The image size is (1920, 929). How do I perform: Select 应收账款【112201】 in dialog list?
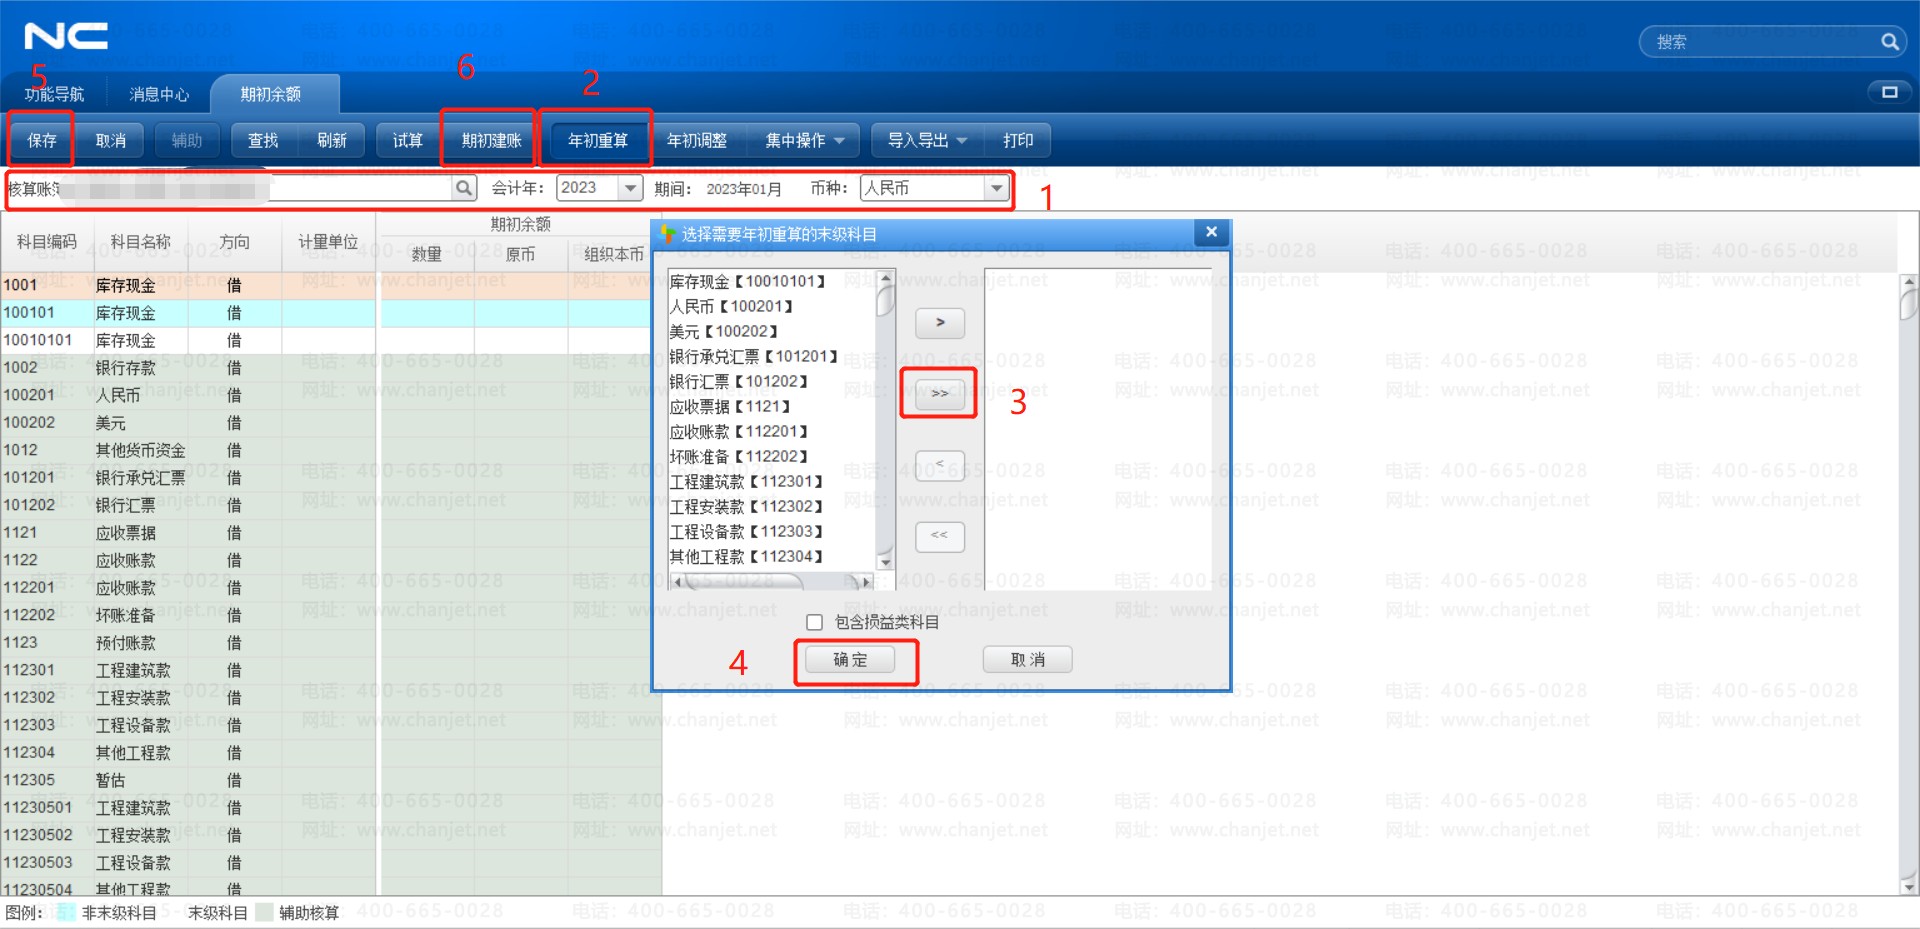pos(739,432)
